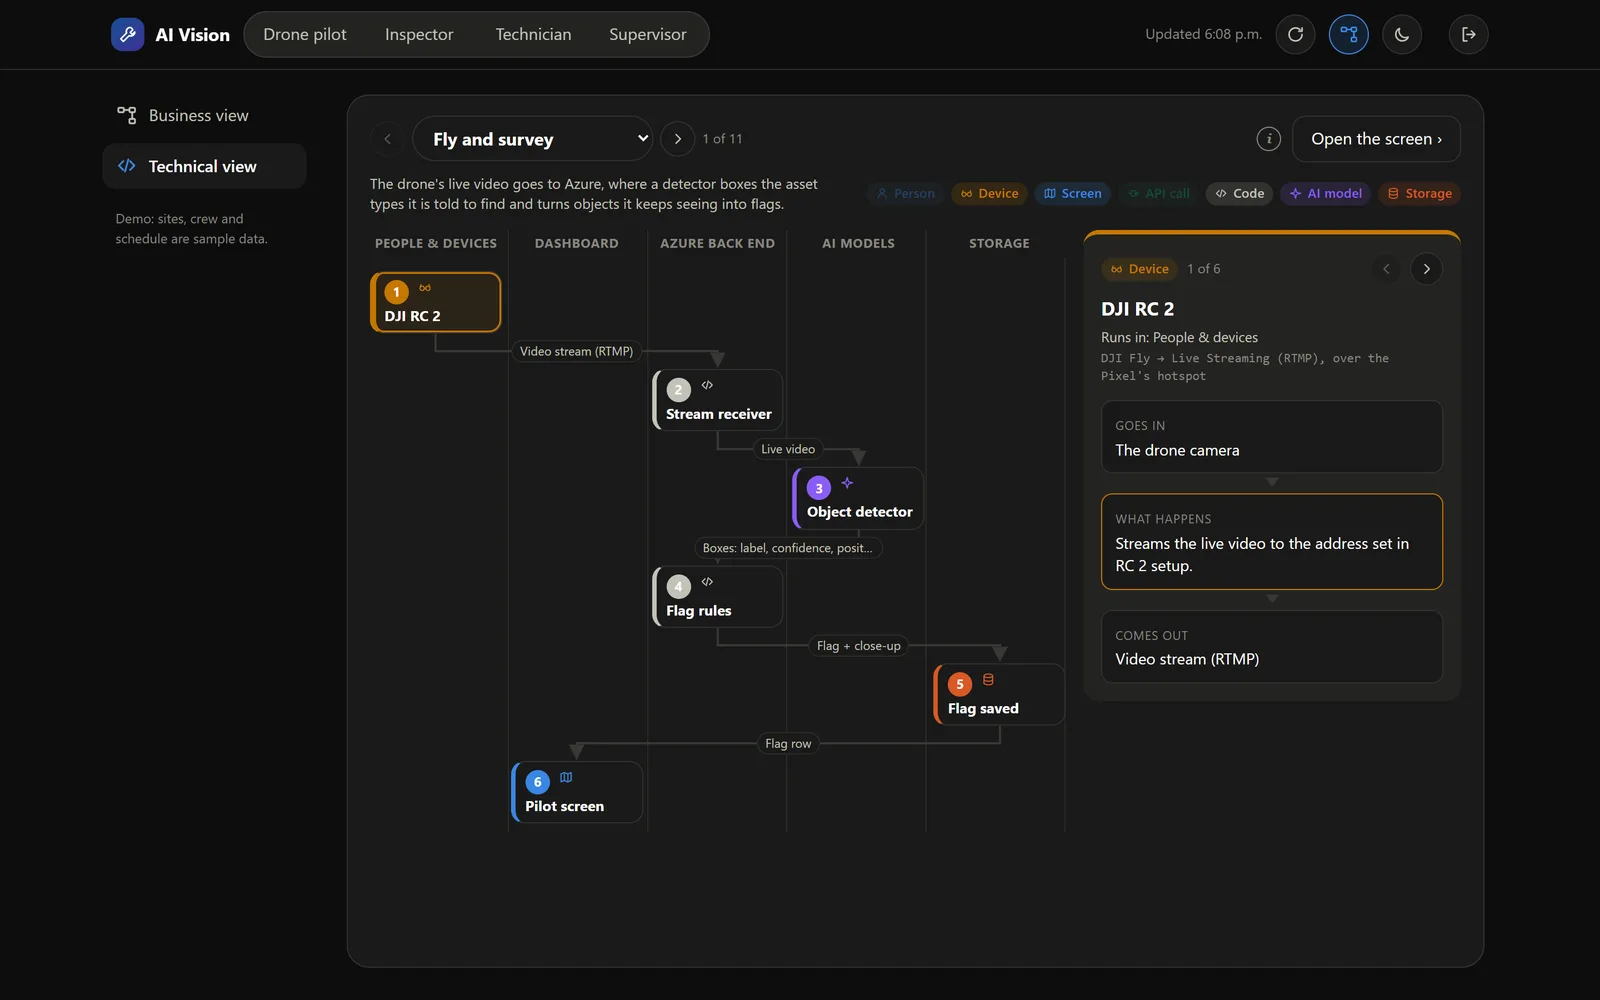Click the COMES OUT card

(x=1271, y=647)
